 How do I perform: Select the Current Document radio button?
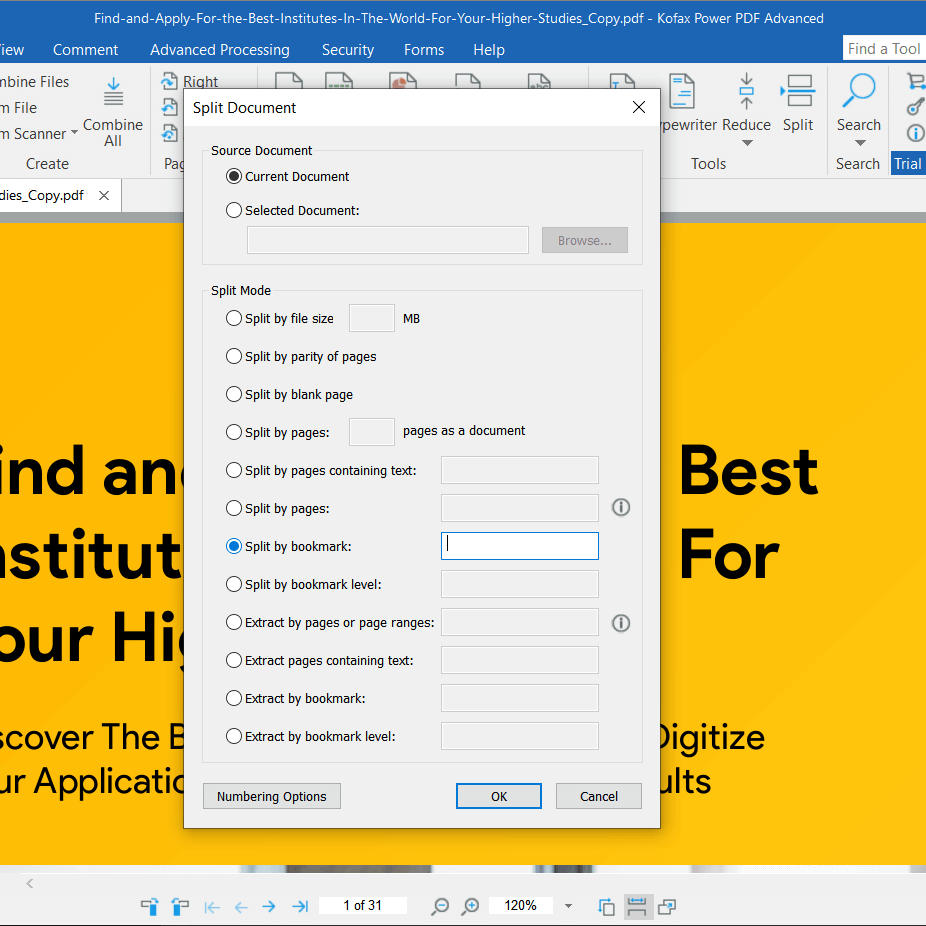(x=234, y=177)
